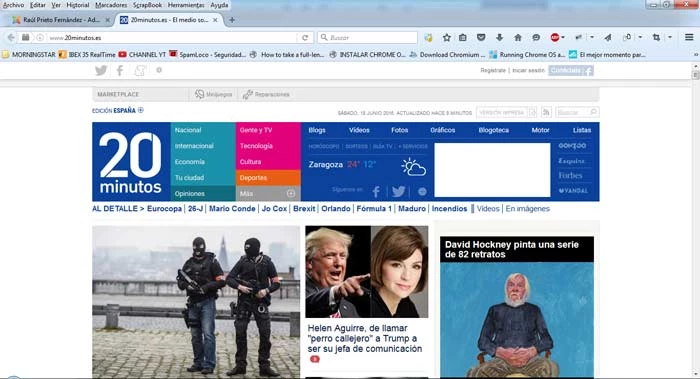Open the Motor section link
The width and height of the screenshot is (700, 379).
point(540,130)
